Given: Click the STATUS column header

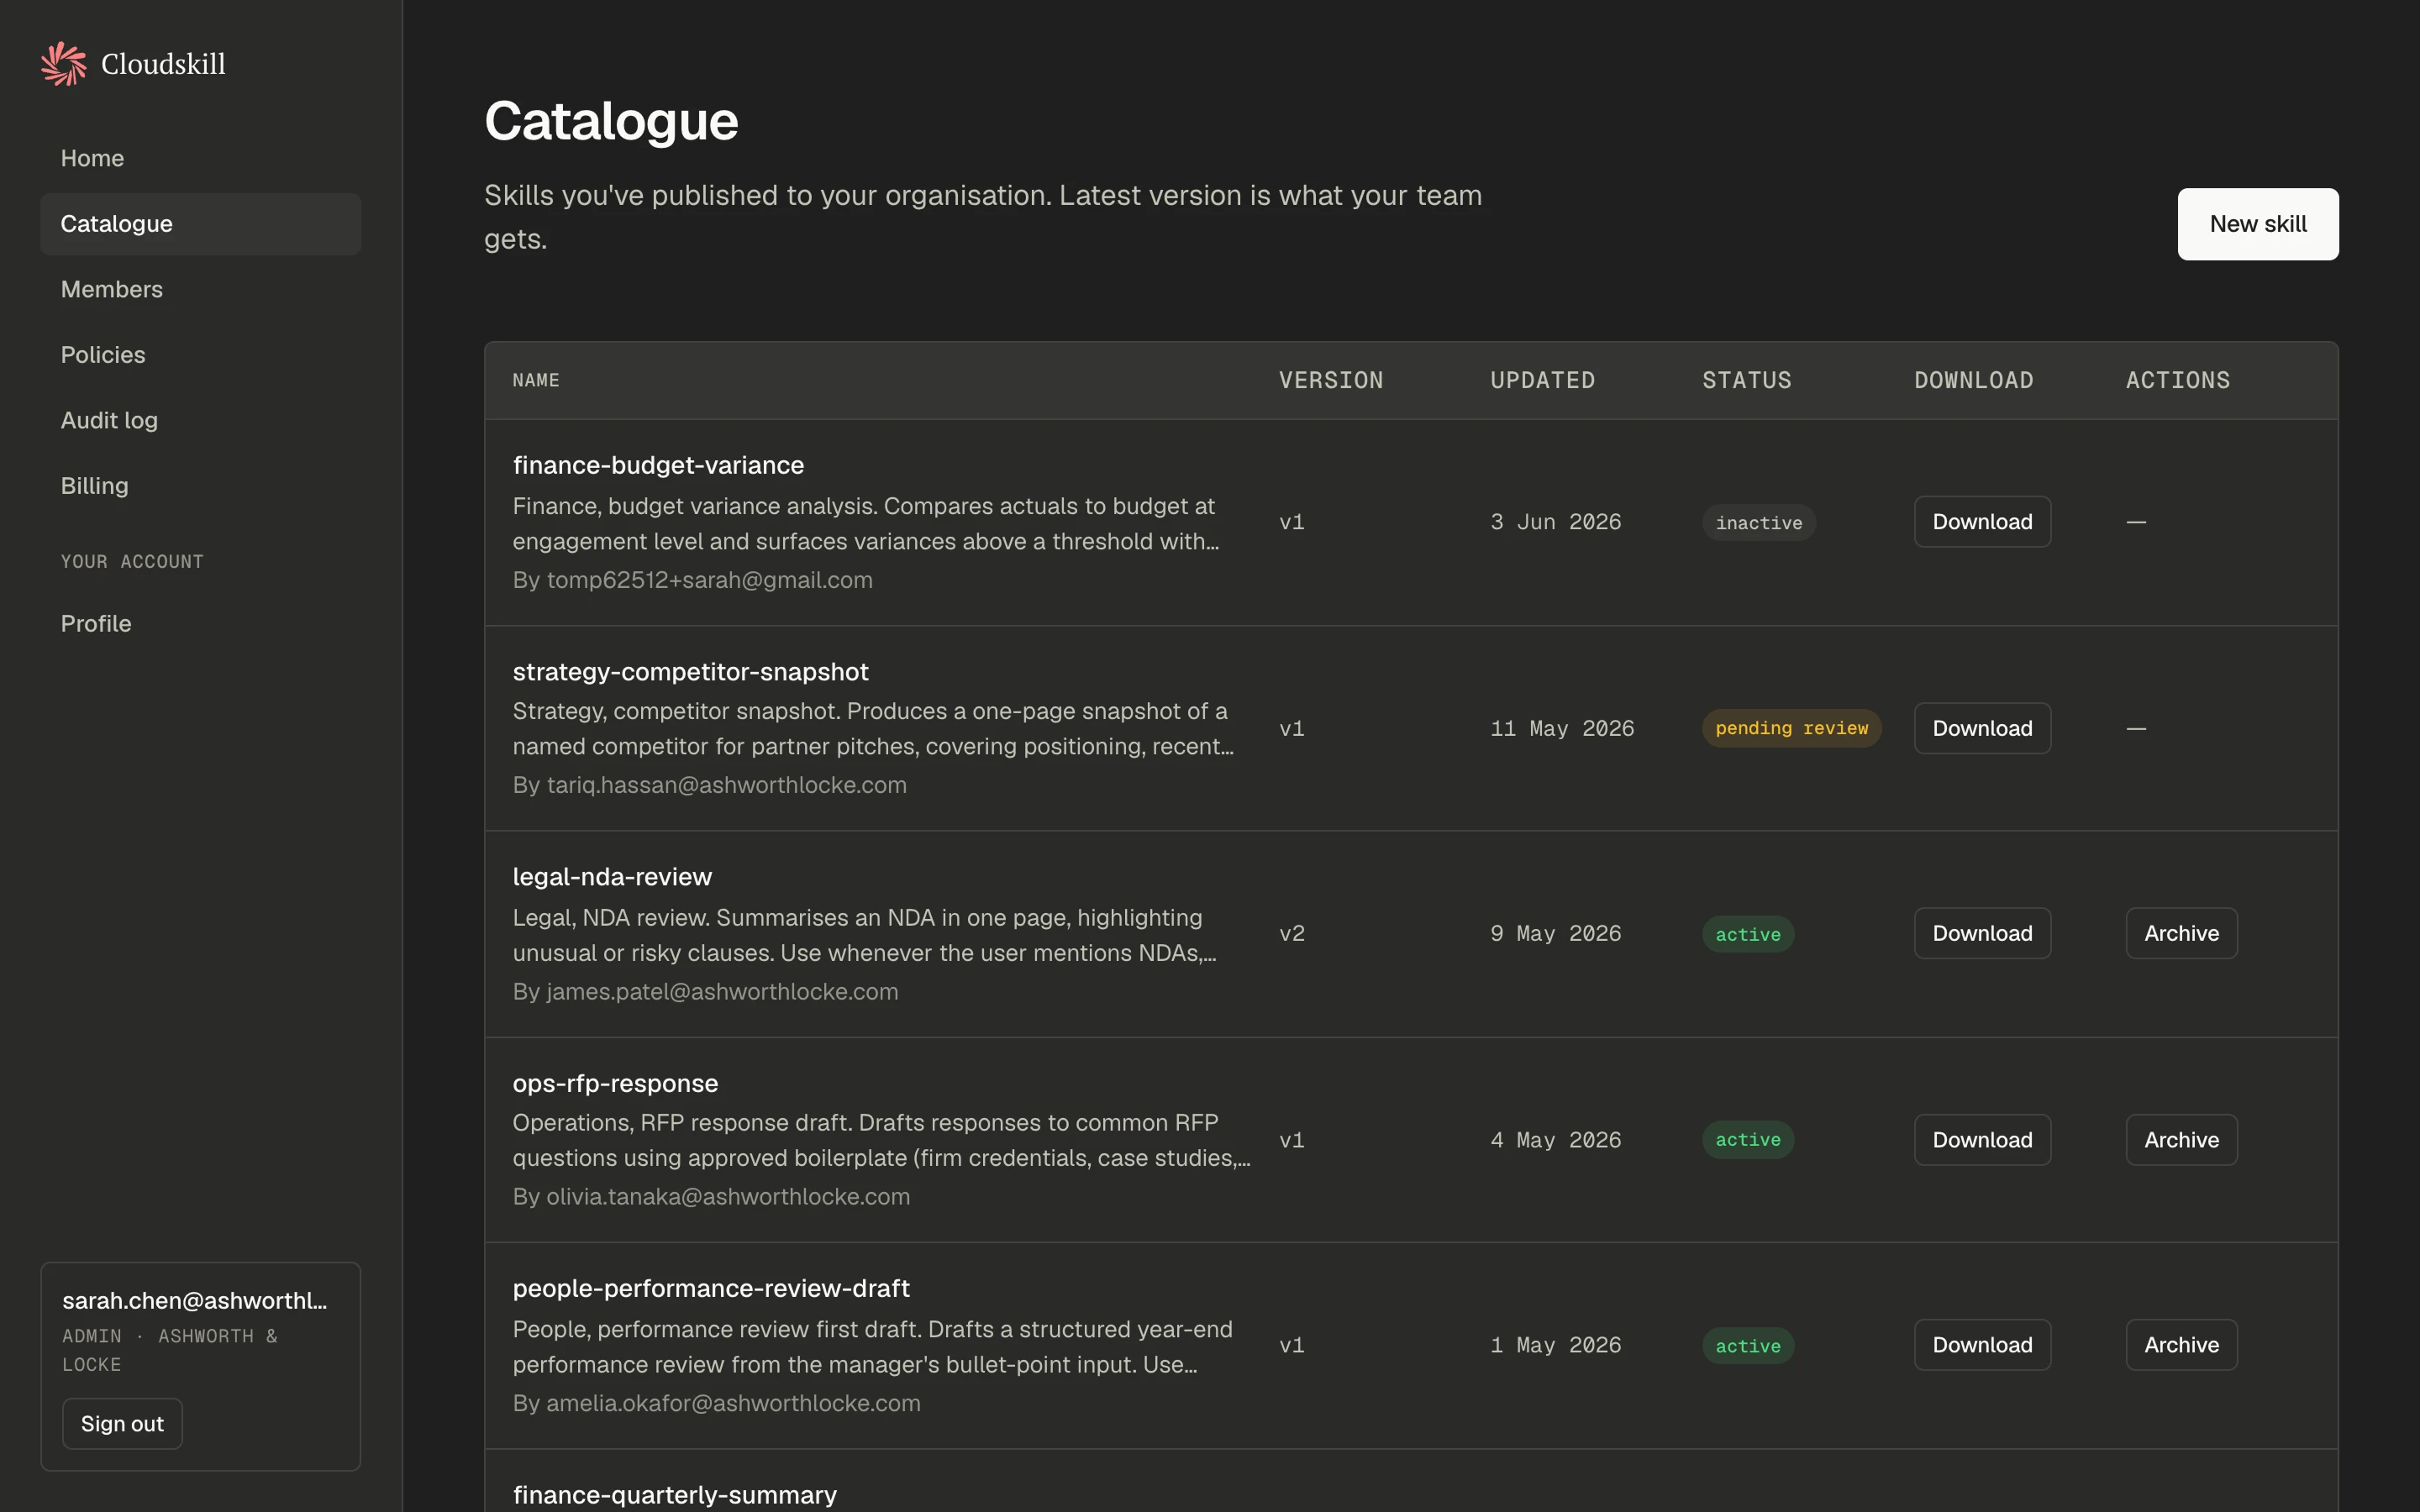Looking at the screenshot, I should point(1747,380).
